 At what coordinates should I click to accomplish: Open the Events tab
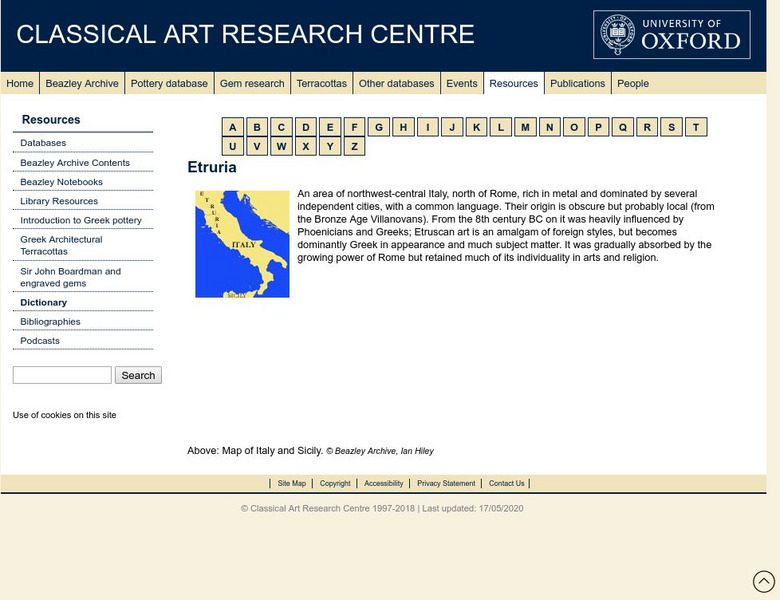pos(462,84)
